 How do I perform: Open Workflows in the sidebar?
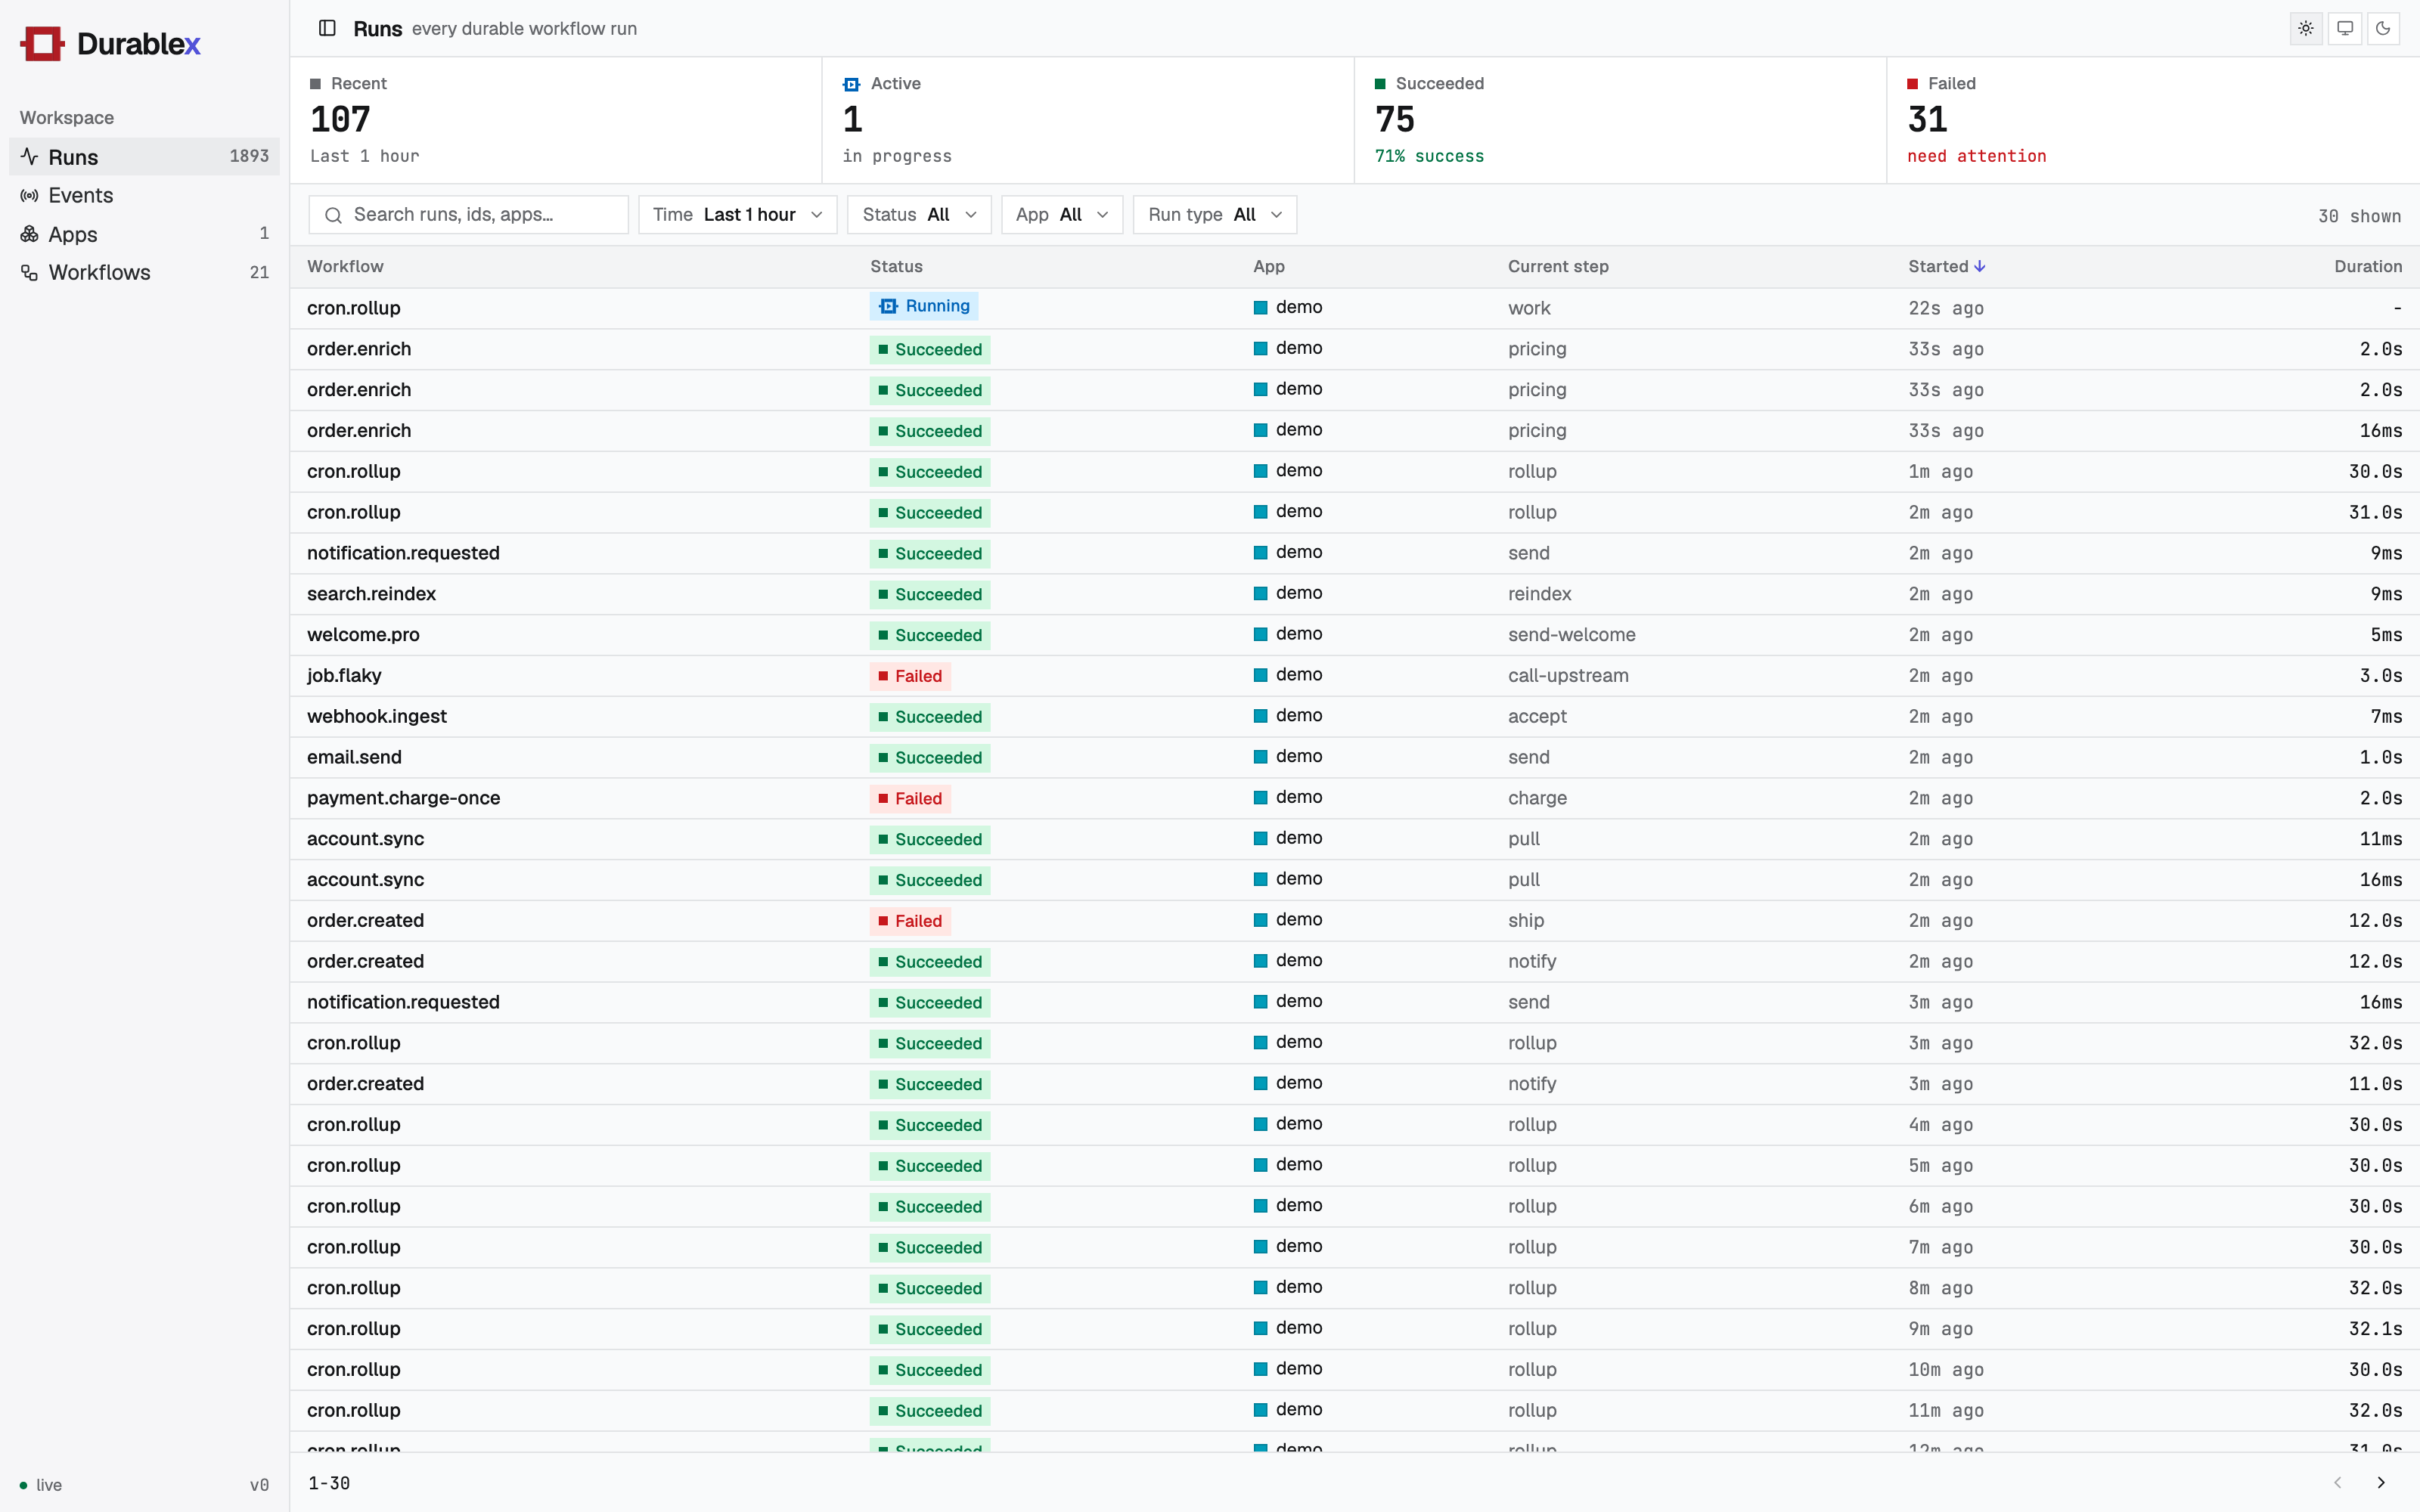coord(144,272)
